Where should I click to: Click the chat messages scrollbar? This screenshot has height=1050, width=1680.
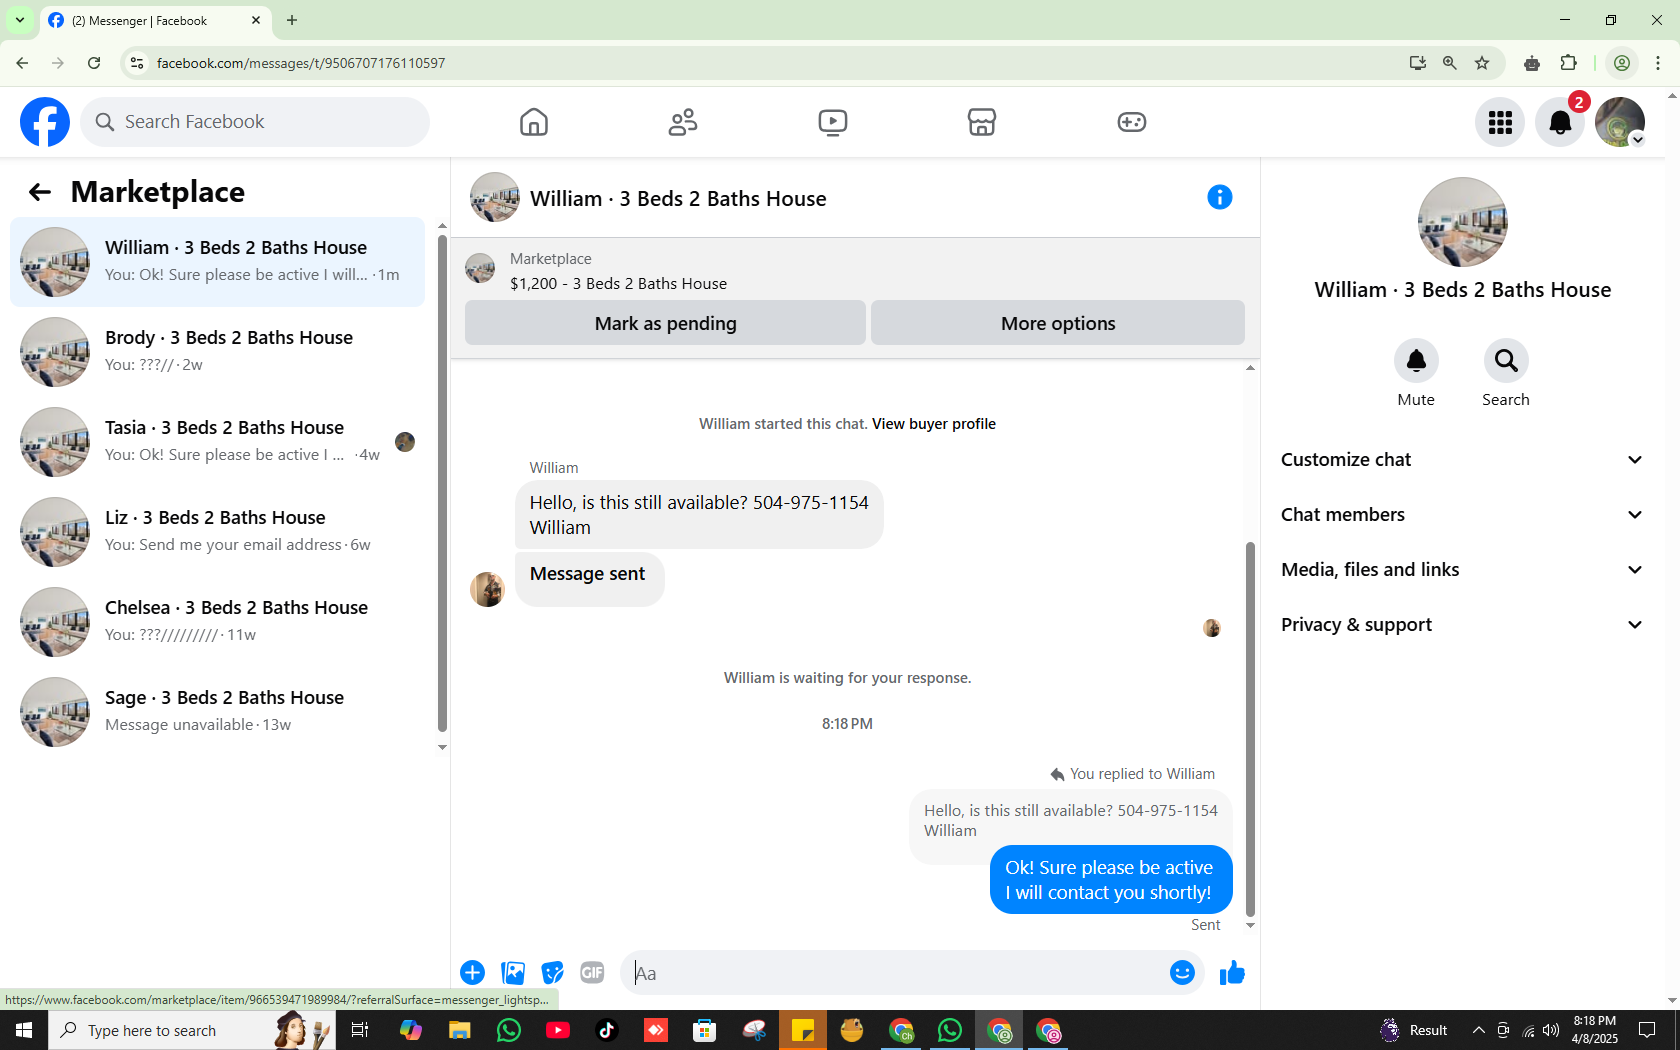(x=1250, y=730)
